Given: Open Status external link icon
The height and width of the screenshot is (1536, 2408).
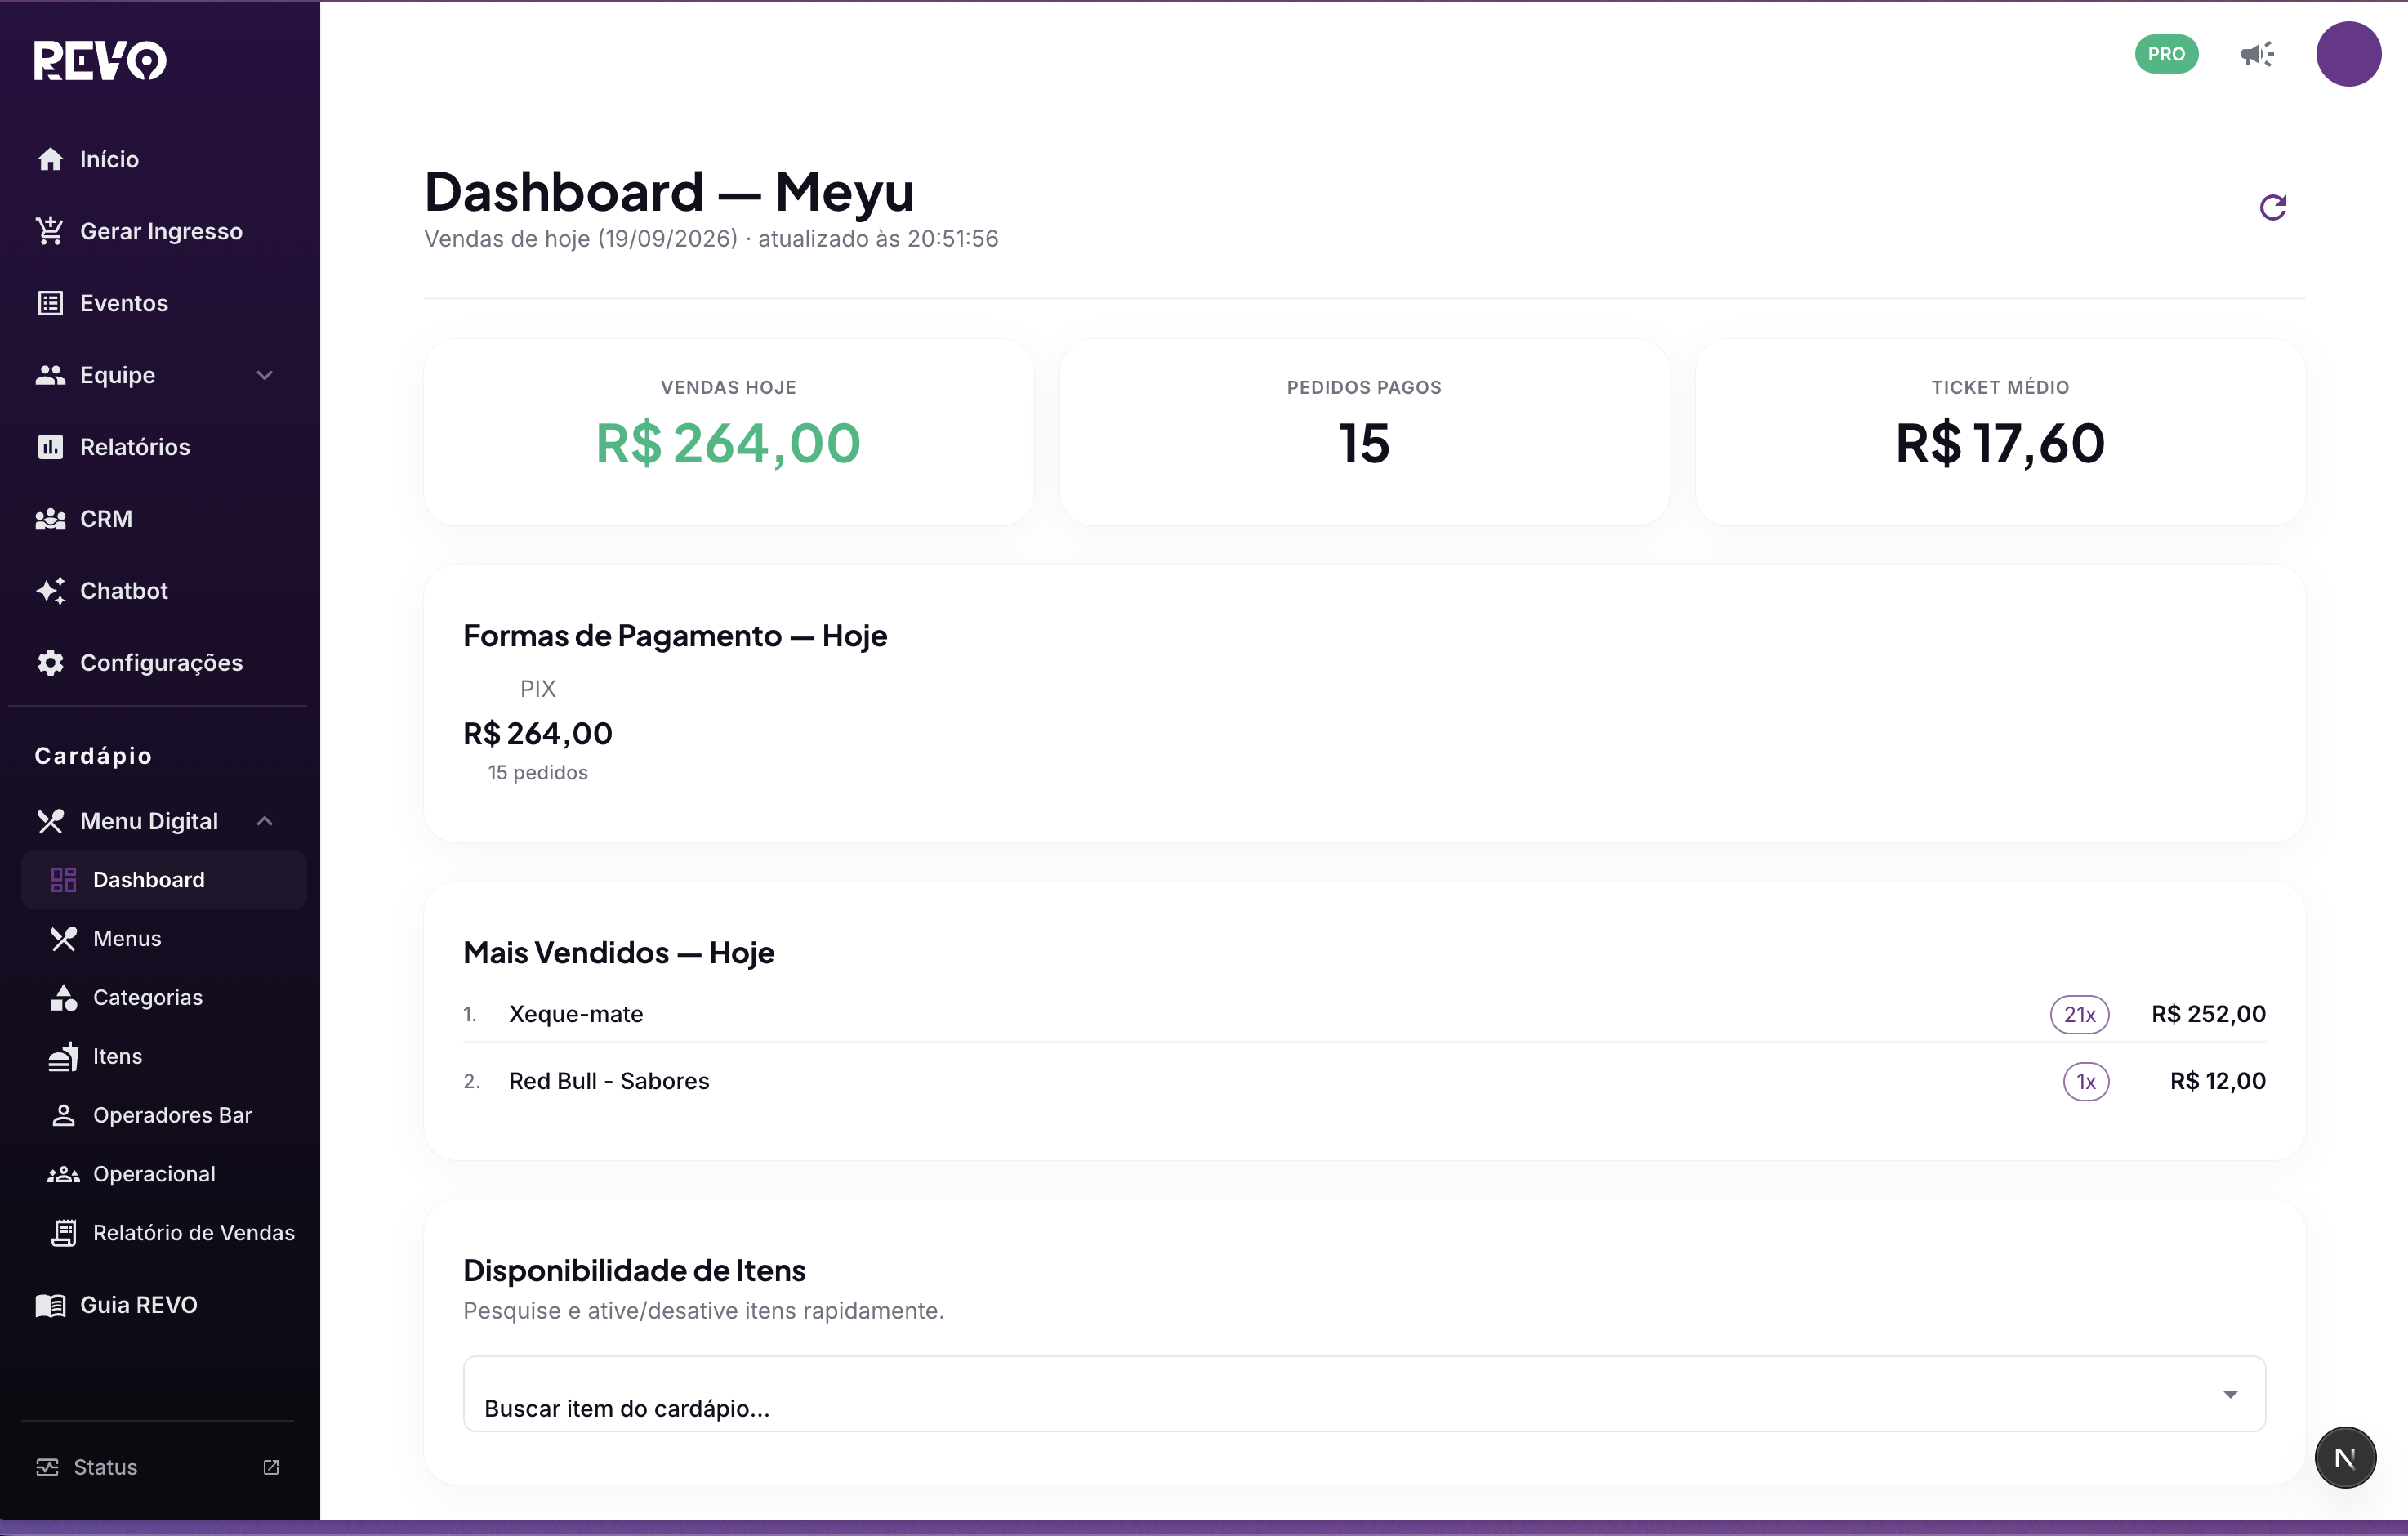Looking at the screenshot, I should point(271,1467).
